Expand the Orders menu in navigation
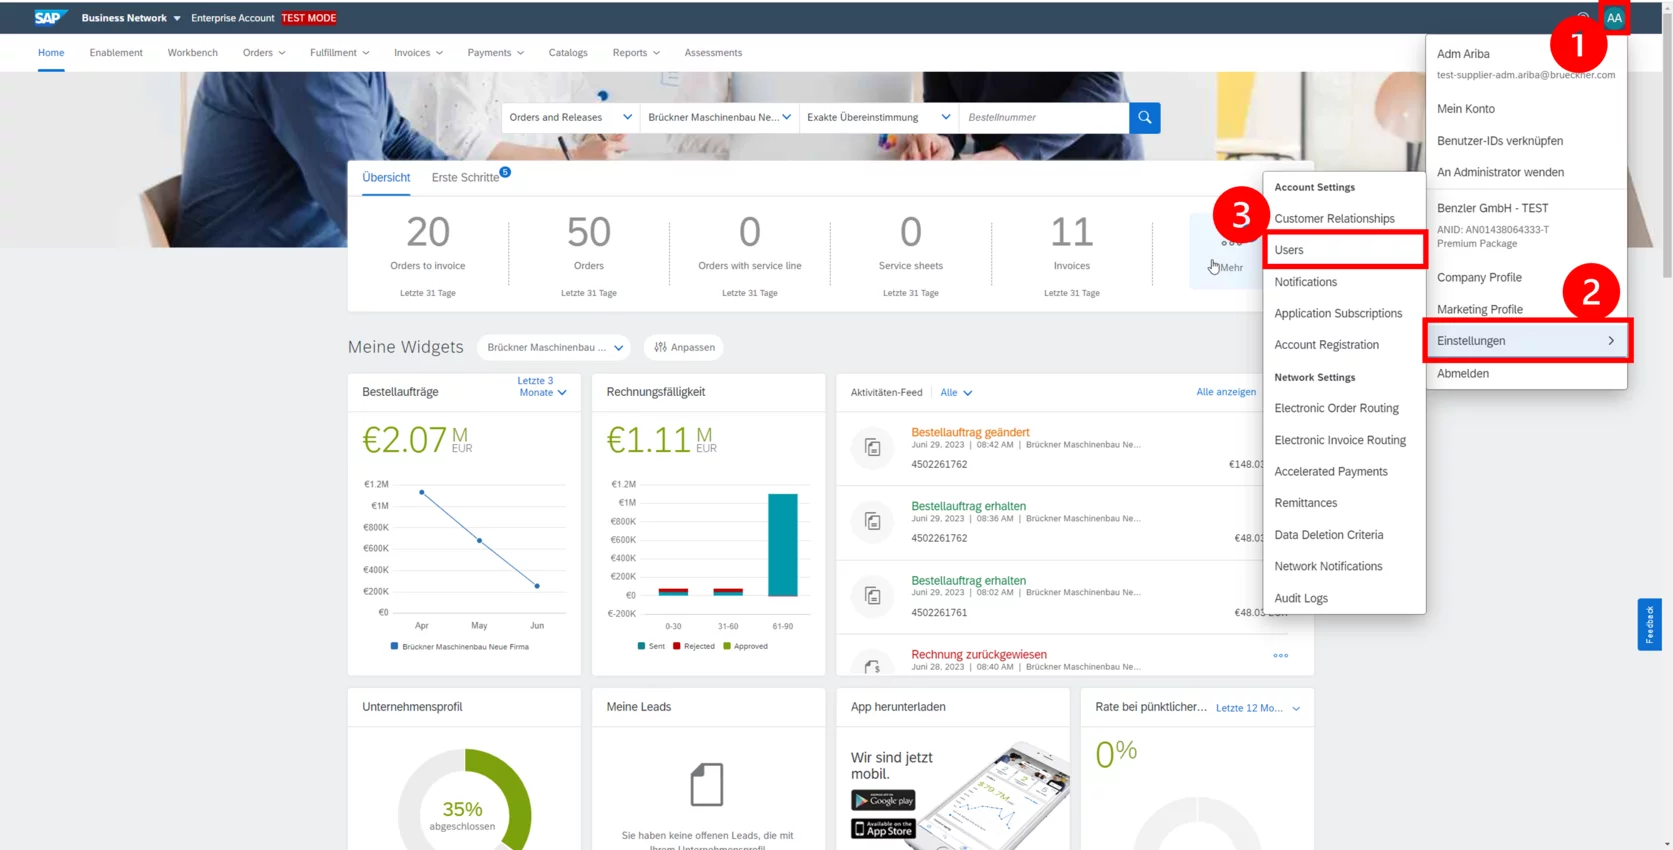Viewport: 1673px width, 850px height. (264, 52)
